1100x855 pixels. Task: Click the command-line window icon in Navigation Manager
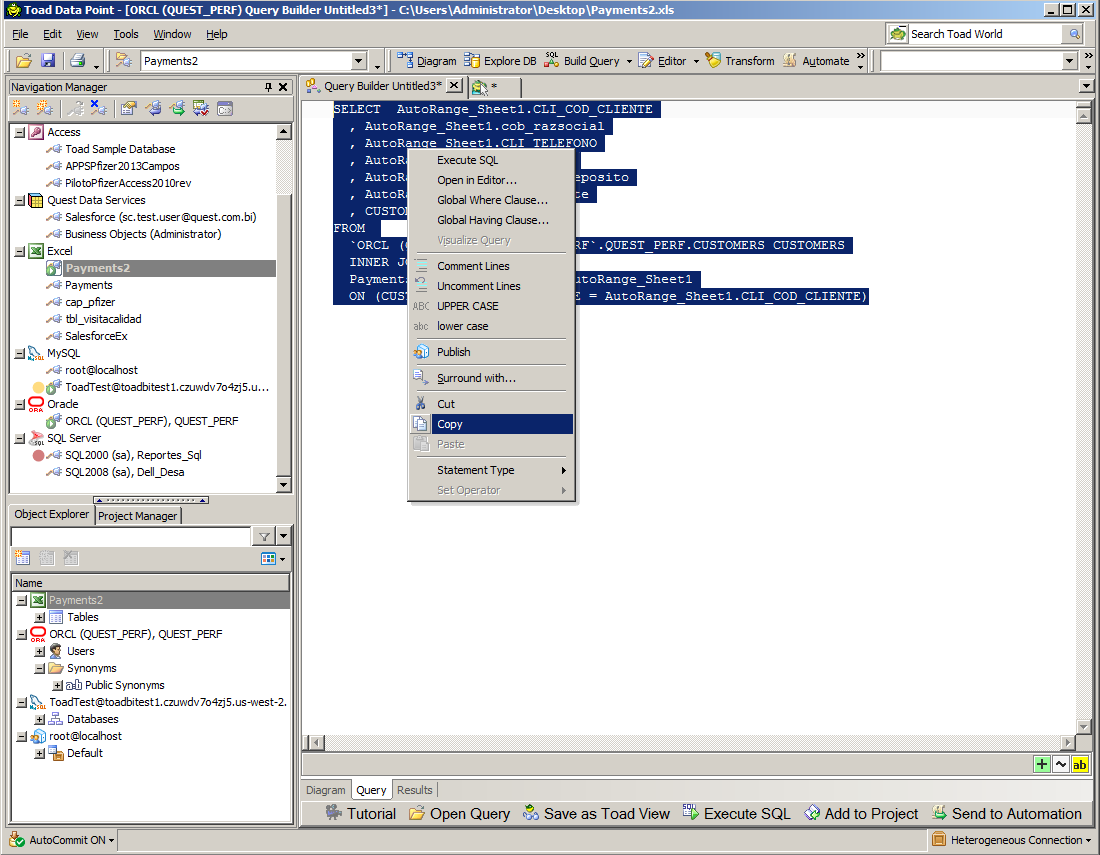point(224,108)
